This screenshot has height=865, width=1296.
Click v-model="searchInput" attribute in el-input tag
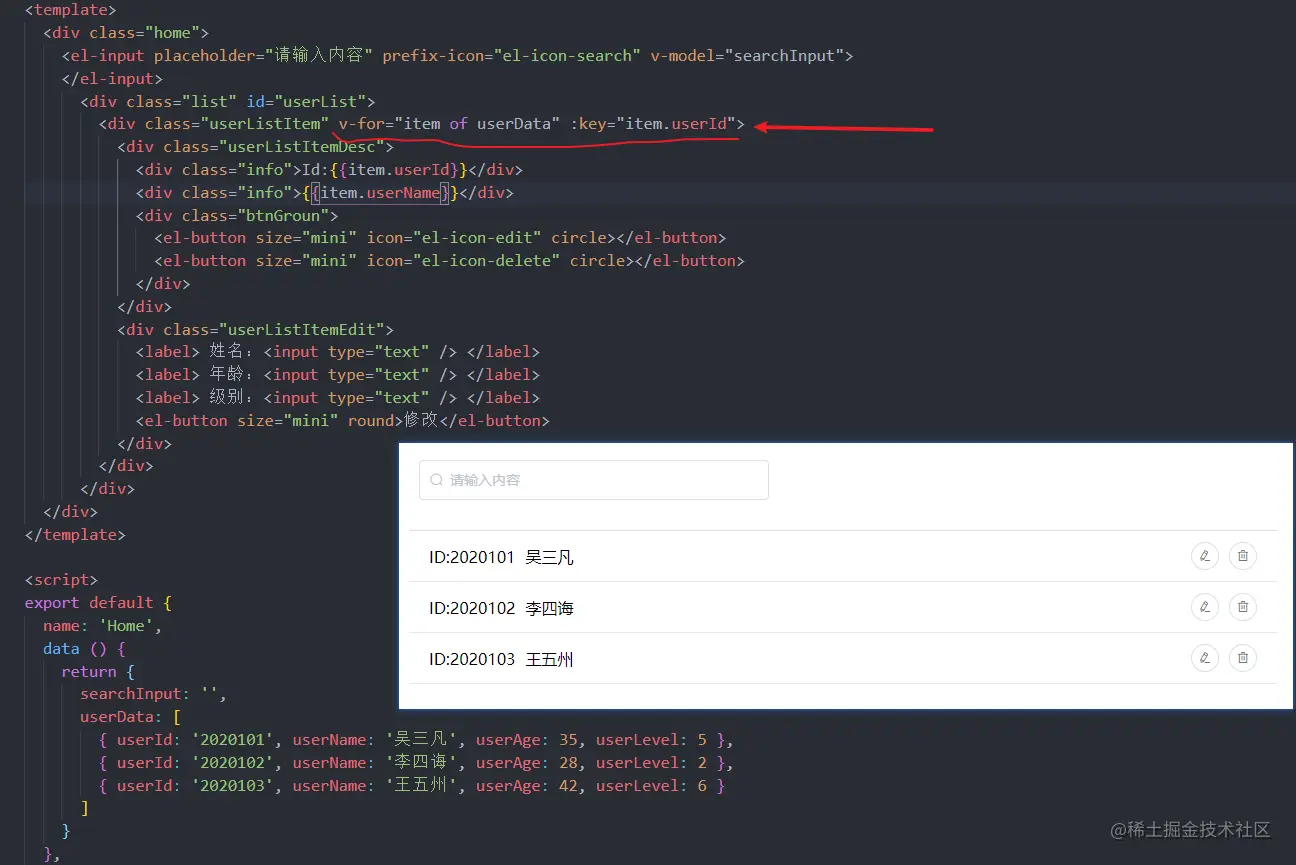tap(747, 56)
